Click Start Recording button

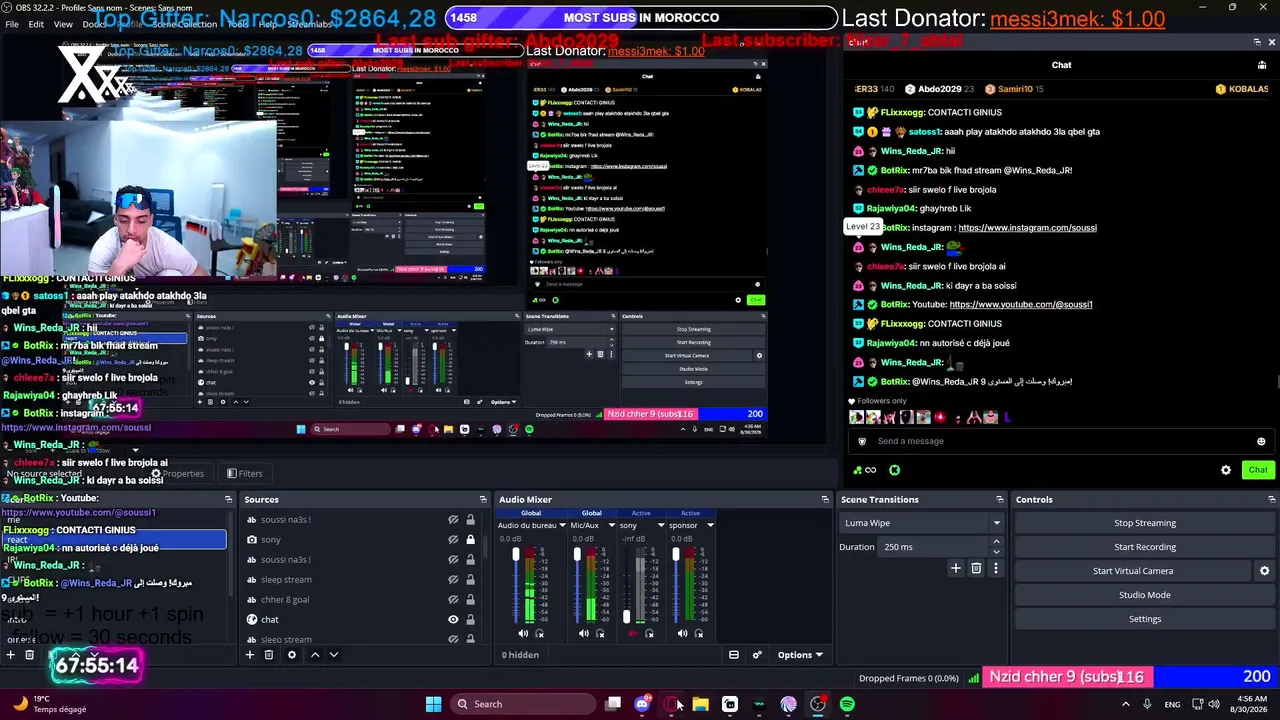click(1145, 547)
